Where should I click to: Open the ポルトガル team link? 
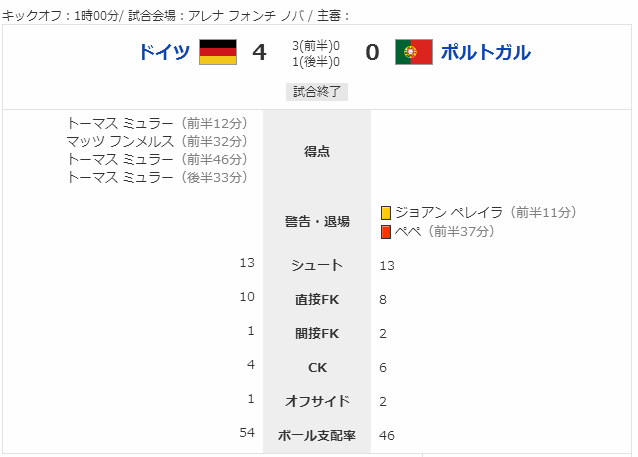[486, 52]
